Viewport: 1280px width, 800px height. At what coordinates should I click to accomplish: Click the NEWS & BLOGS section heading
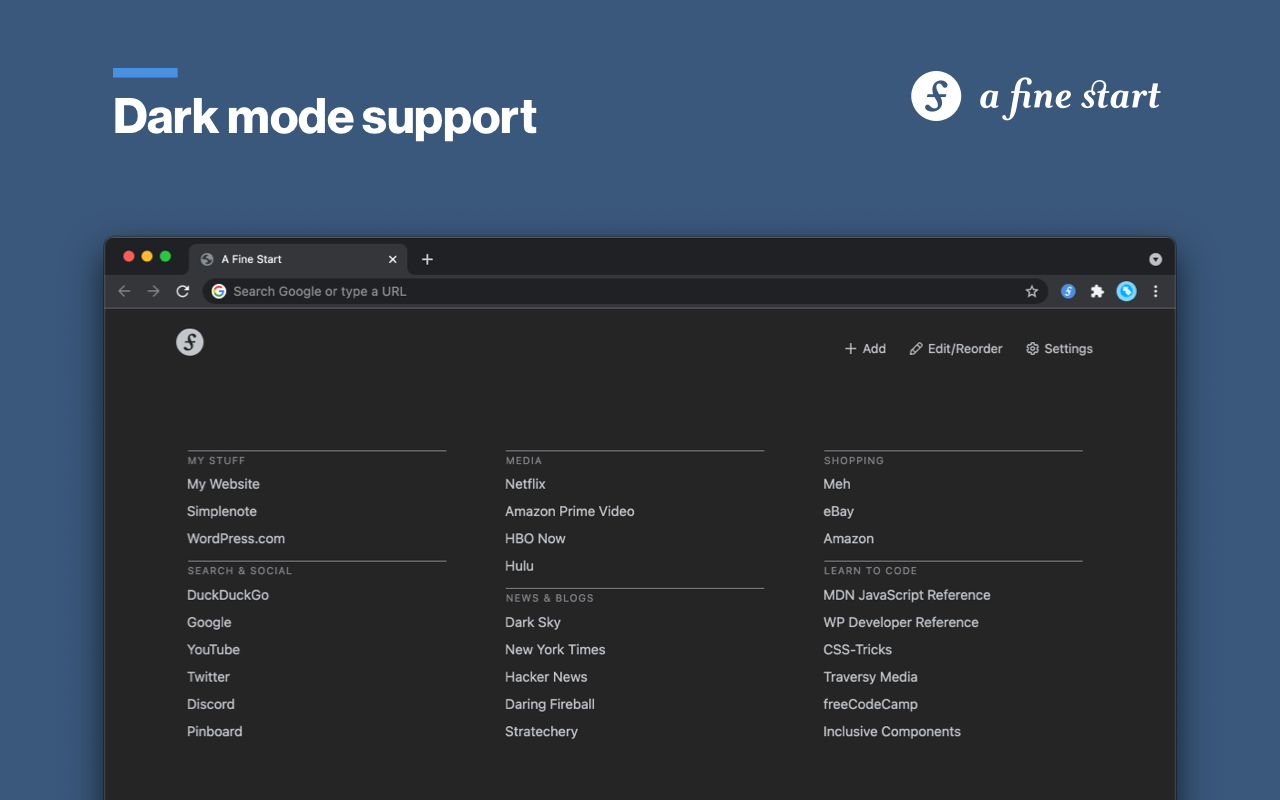[550, 598]
